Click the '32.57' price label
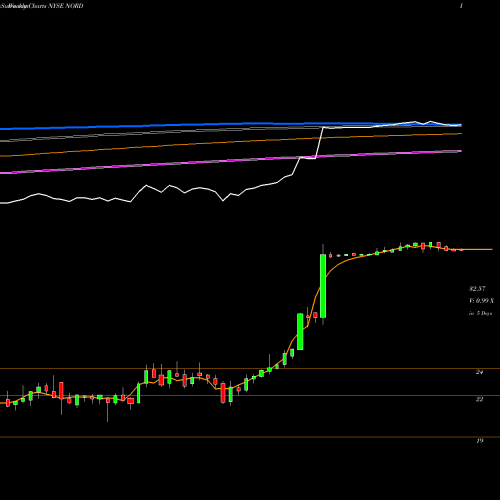Image resolution: width=500 pixels, height=500 pixels. (x=477, y=289)
